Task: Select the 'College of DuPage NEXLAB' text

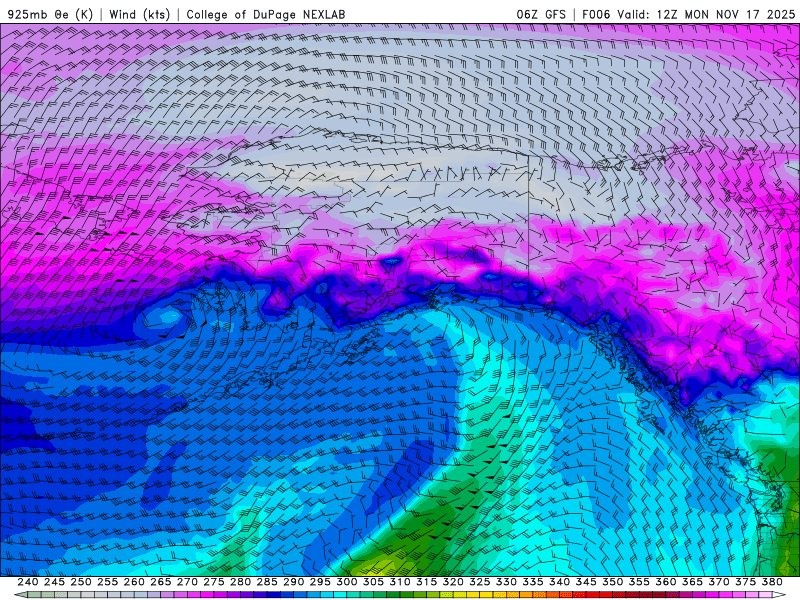Action: 266,14
